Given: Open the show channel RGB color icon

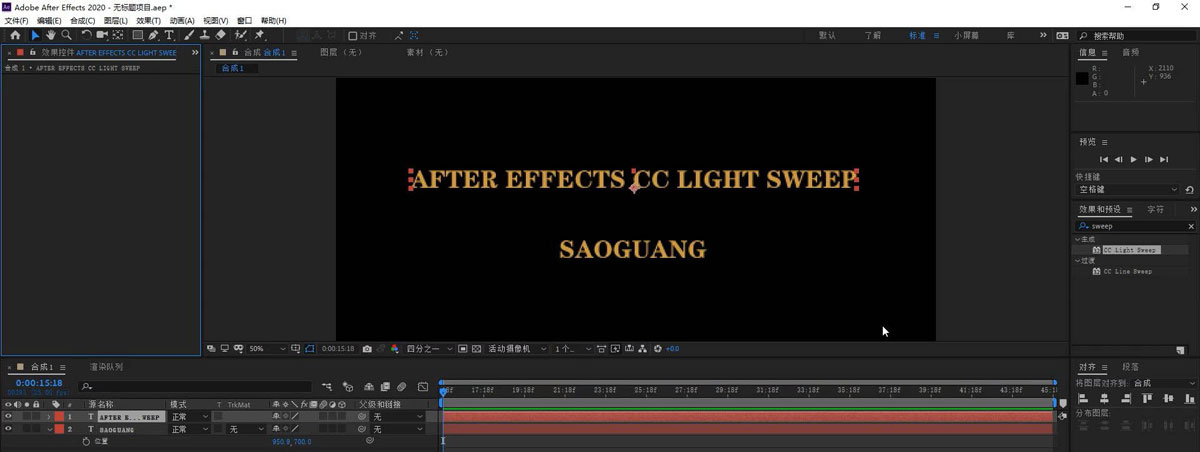Looking at the screenshot, I should pyautogui.click(x=394, y=349).
